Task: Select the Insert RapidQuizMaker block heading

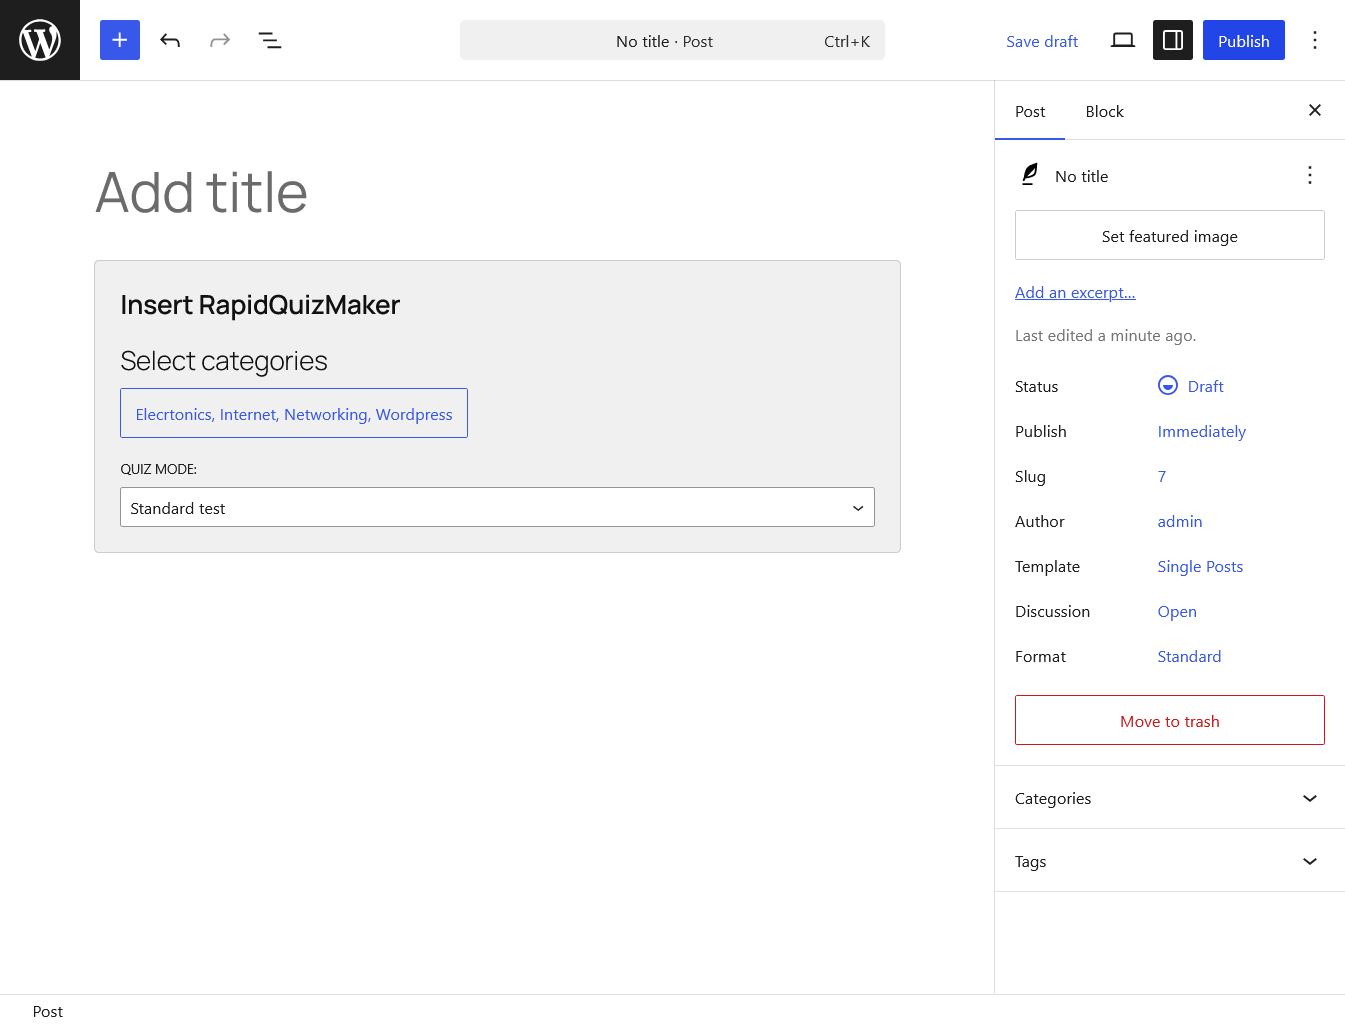Action: [x=260, y=305]
